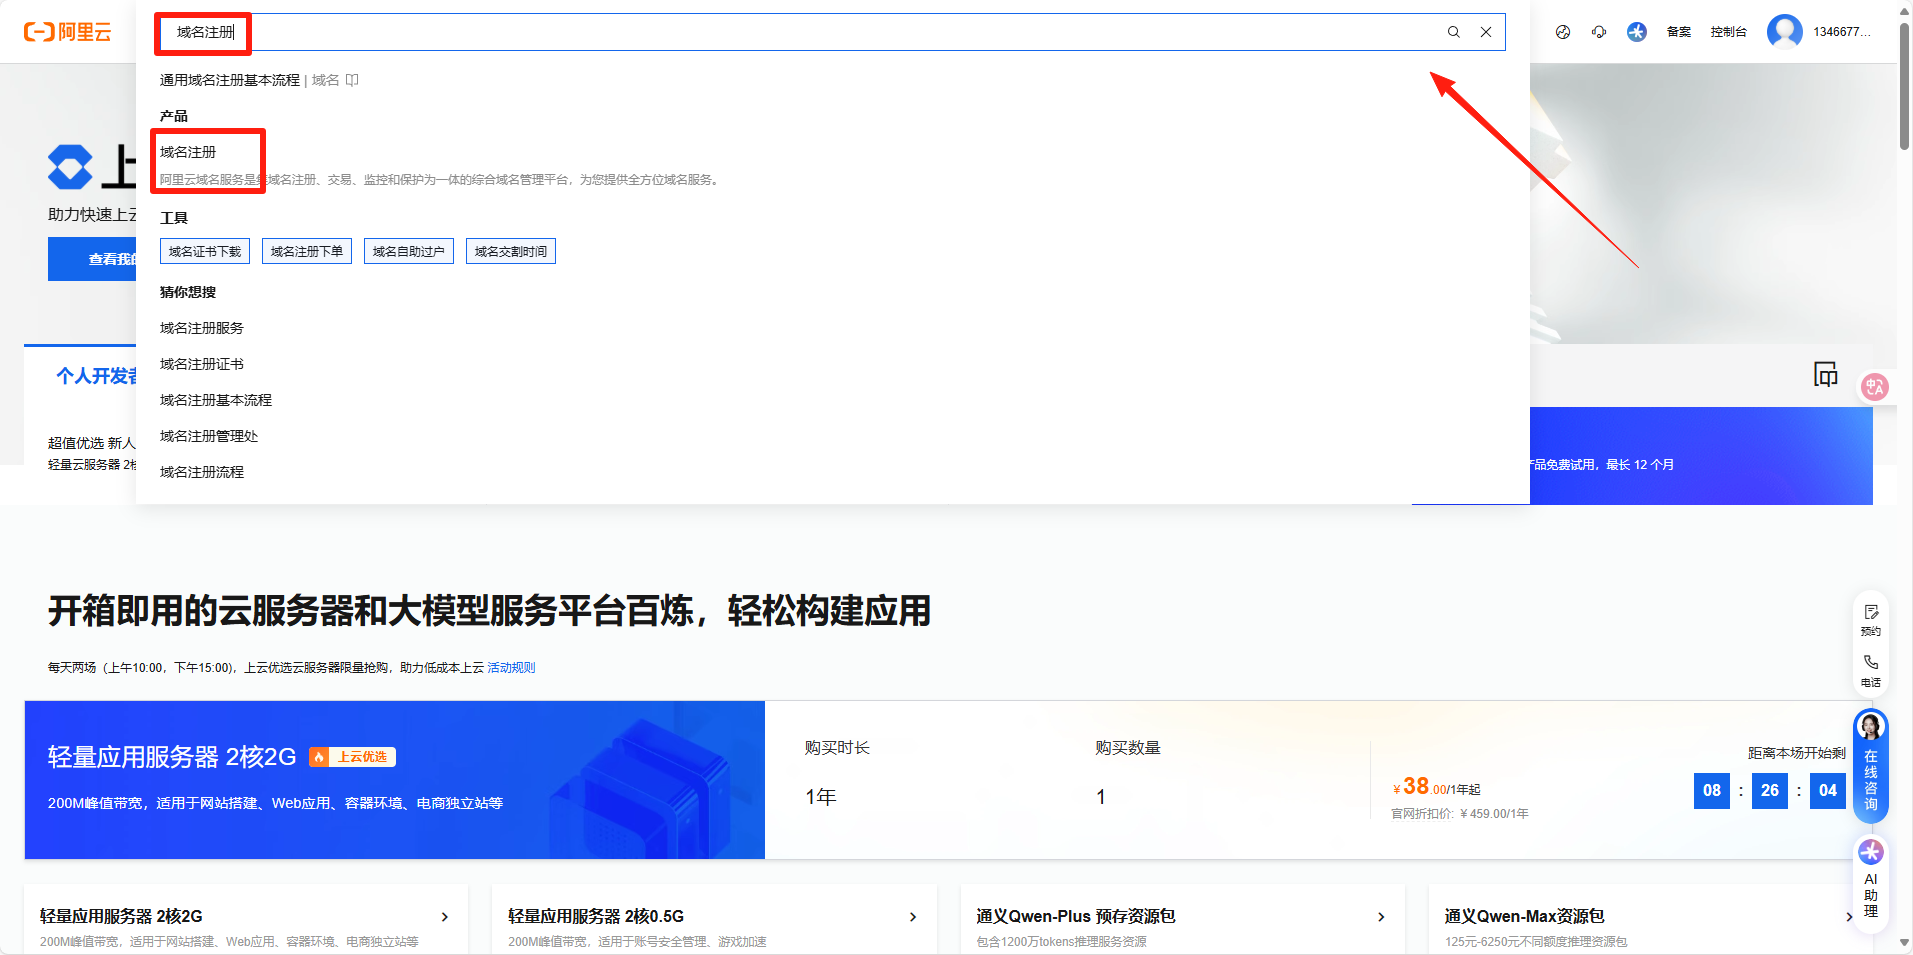Image resolution: width=1913 pixels, height=955 pixels.
Task: Click the page vertical scrollbar thumb
Action: tap(1905, 85)
